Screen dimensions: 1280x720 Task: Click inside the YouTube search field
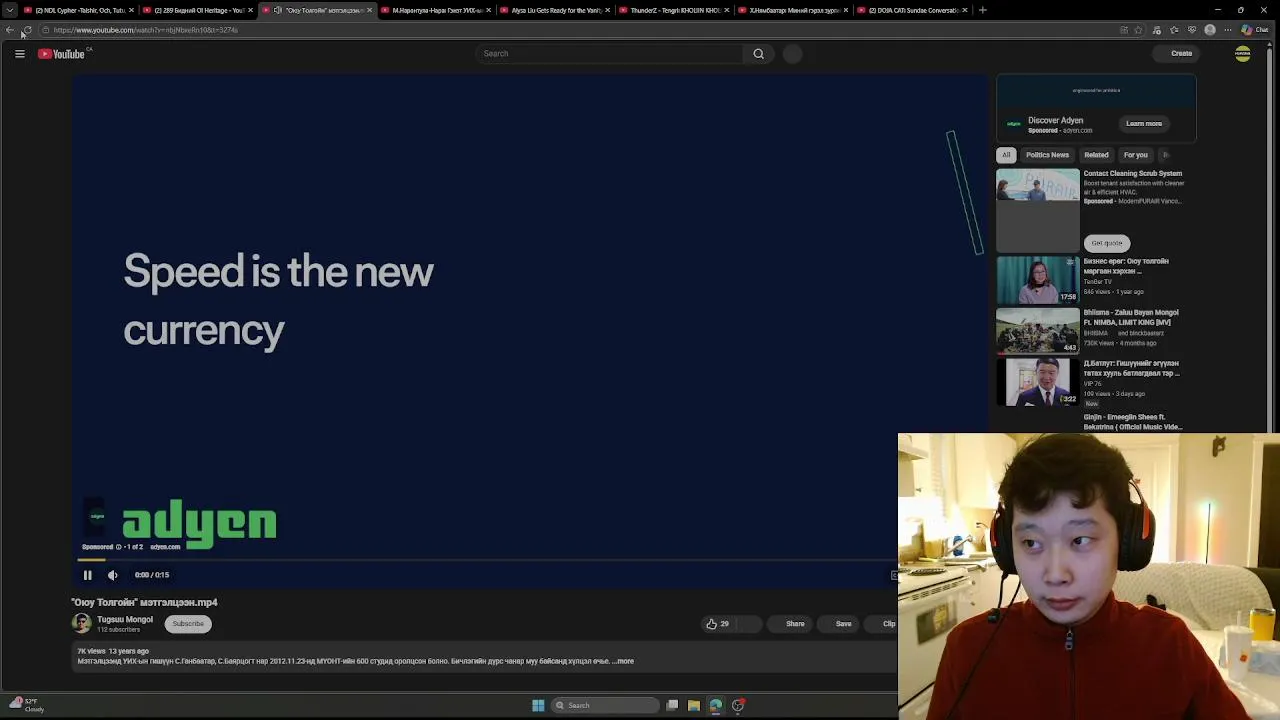pos(610,54)
